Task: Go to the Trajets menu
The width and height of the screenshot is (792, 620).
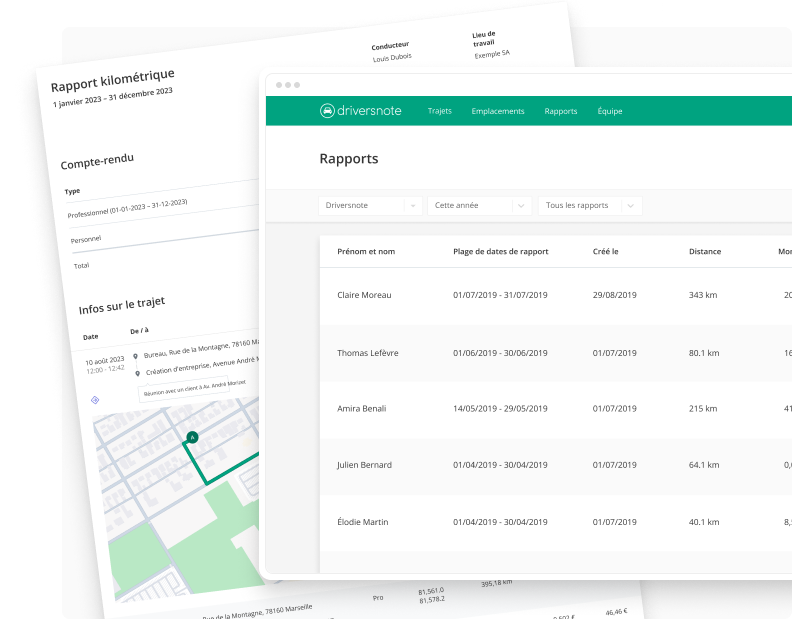Action: tap(439, 111)
